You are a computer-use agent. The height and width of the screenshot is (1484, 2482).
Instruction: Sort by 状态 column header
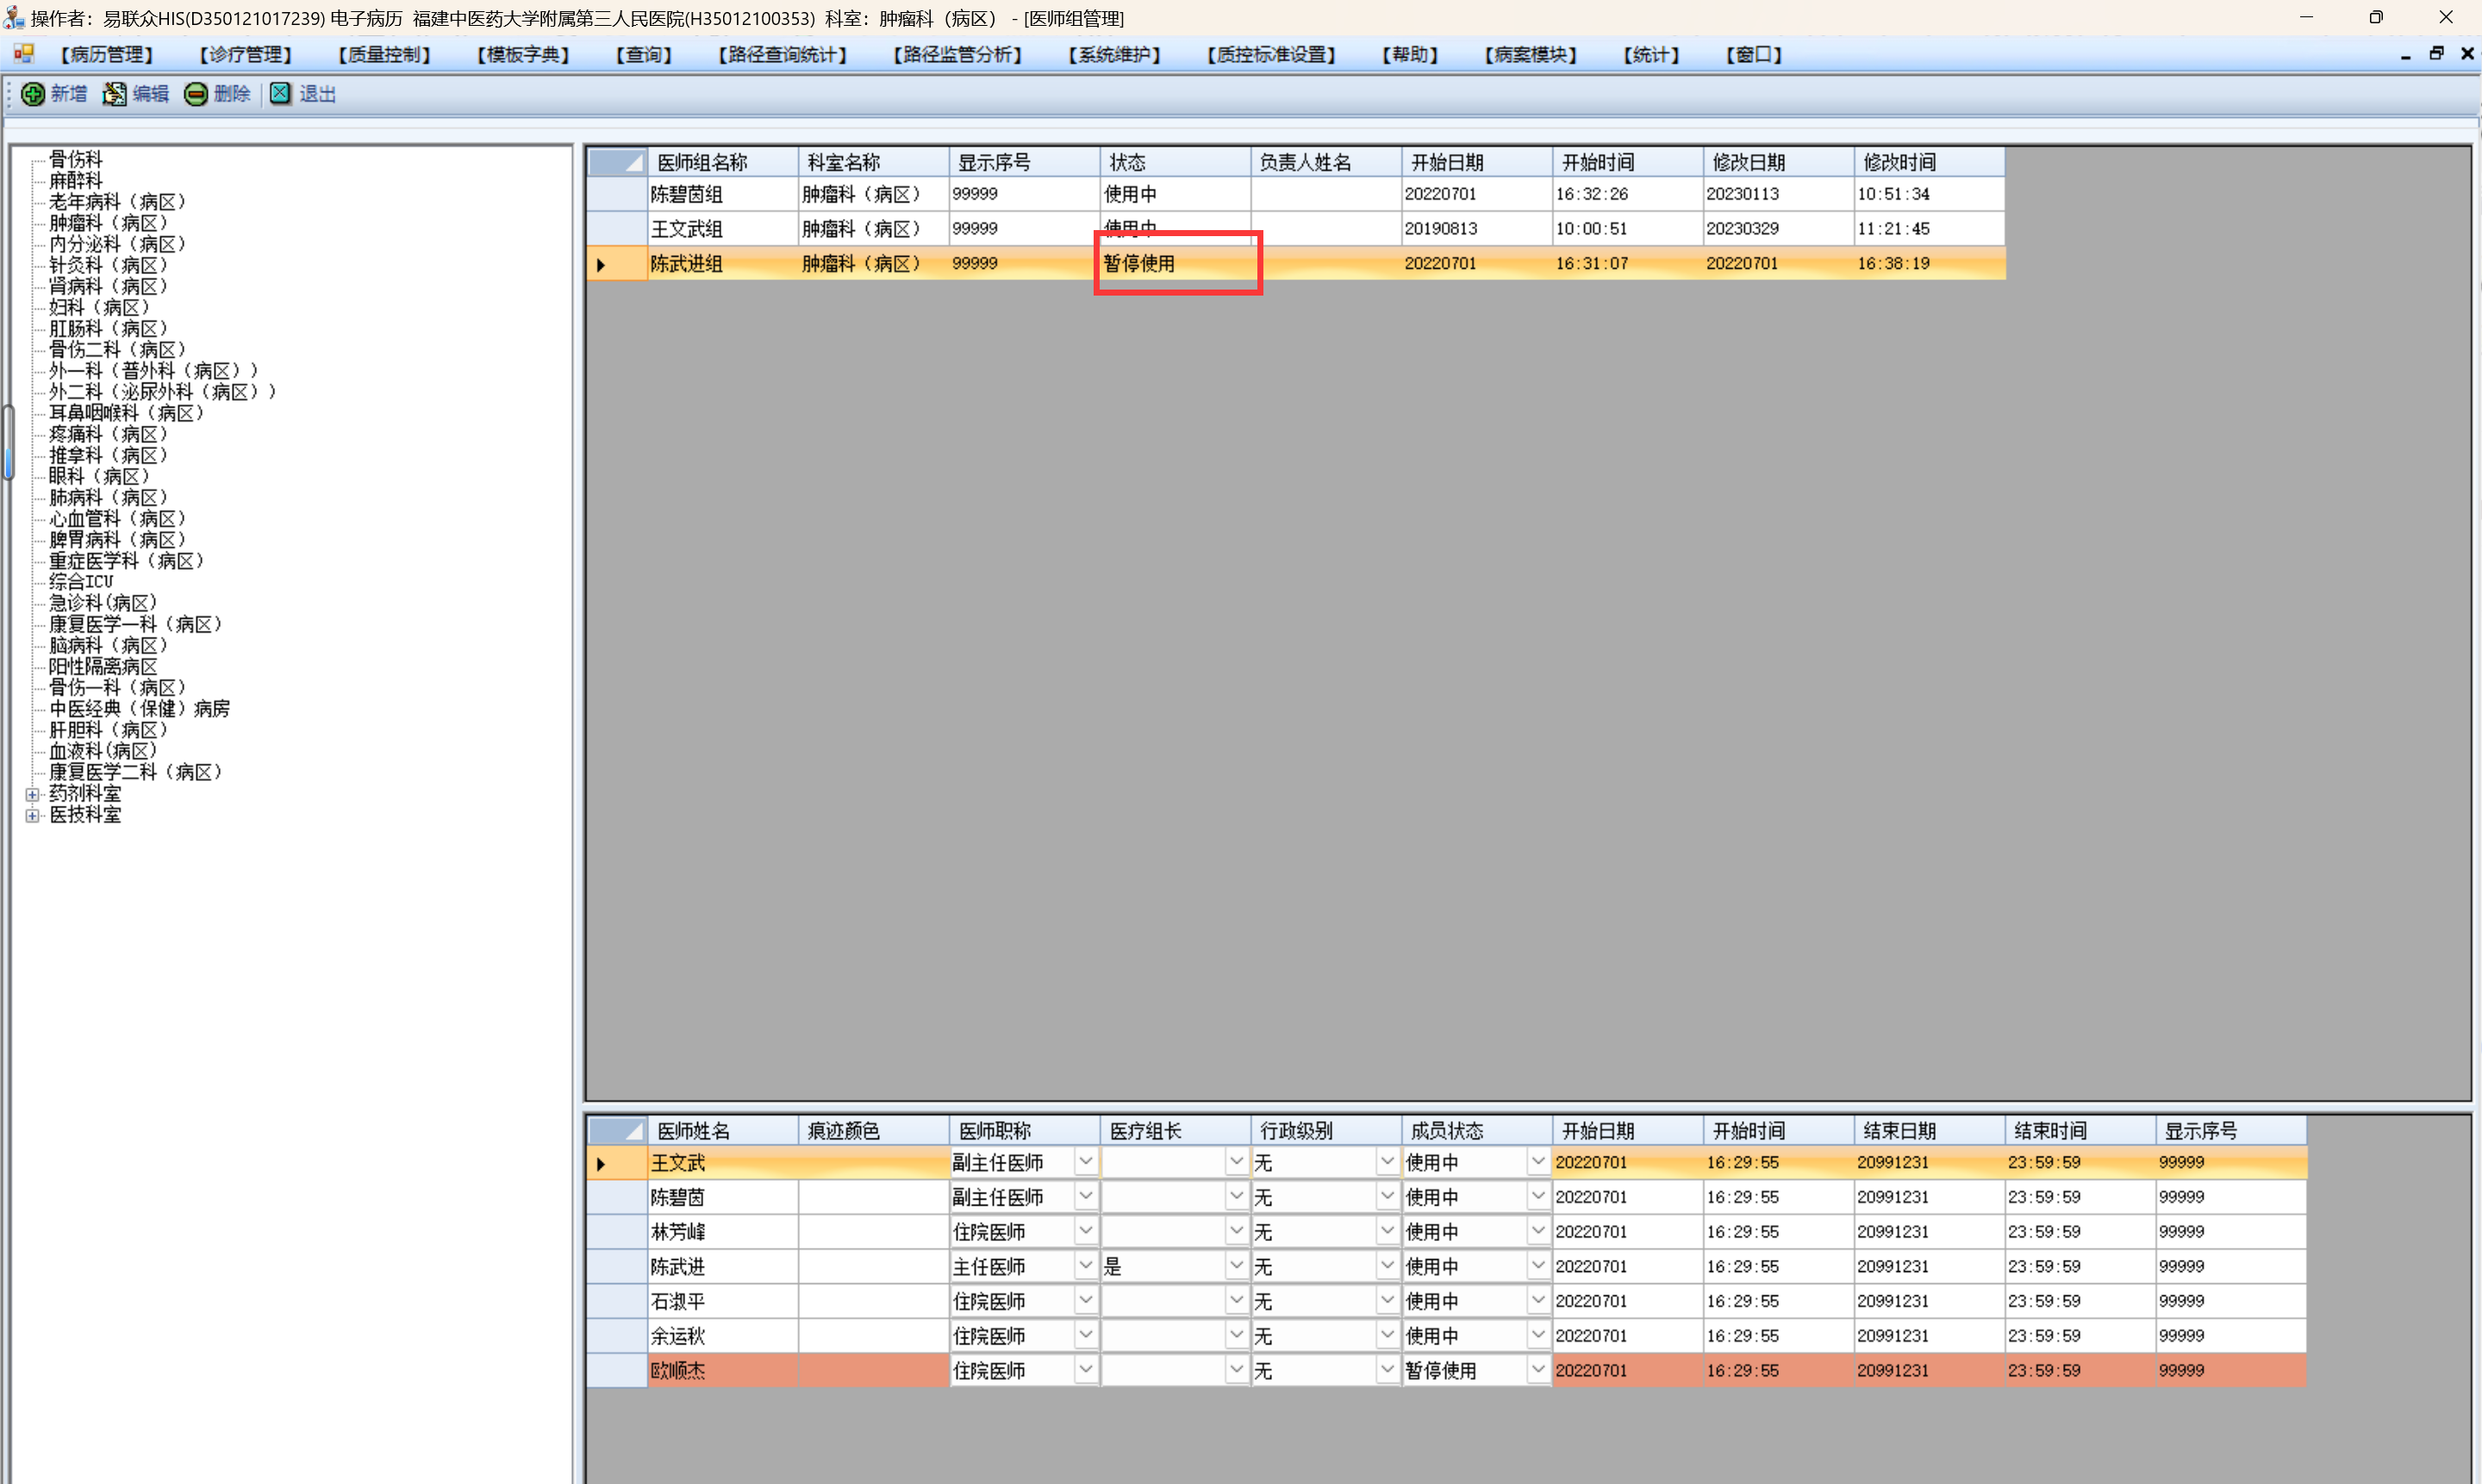pyautogui.click(x=1174, y=162)
